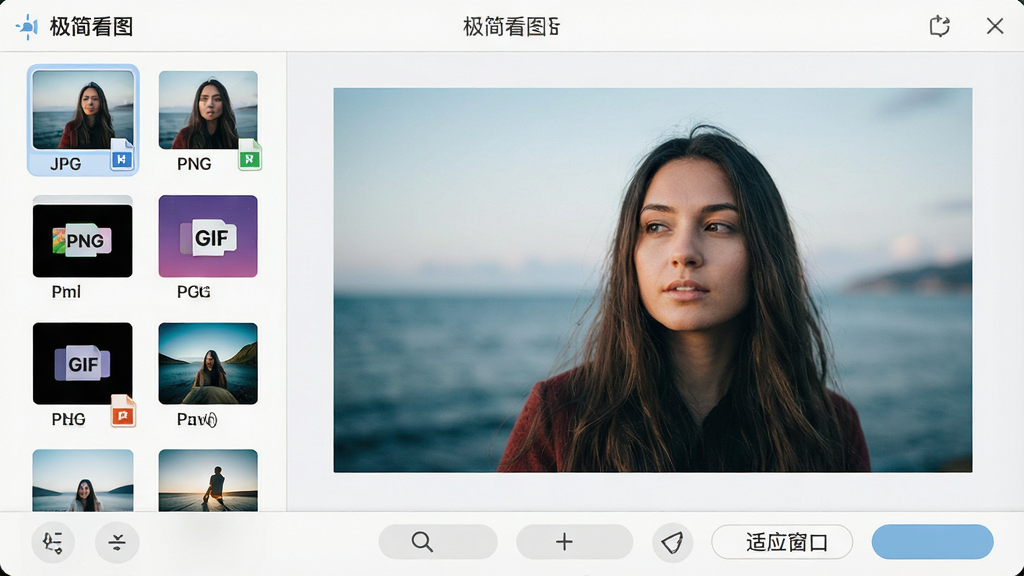The image size is (1024, 576).
Task: Click the green file badge on the PNG thumbnail
Action: coord(249,155)
